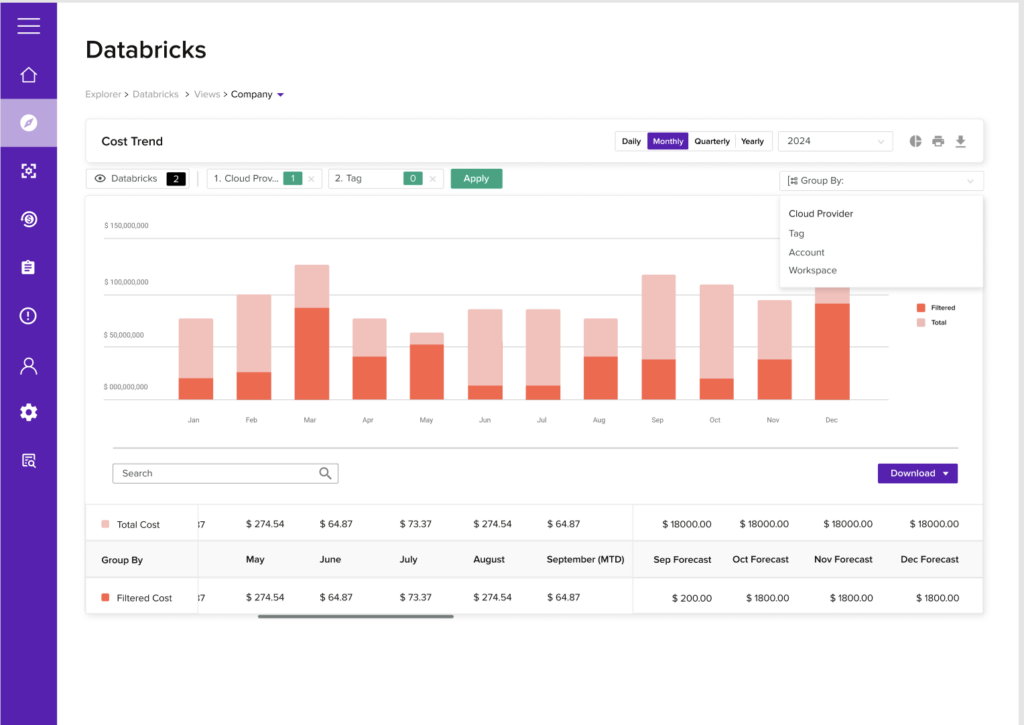Click the December bar in chart
Screen dimensions: 1024x725
point(832,344)
